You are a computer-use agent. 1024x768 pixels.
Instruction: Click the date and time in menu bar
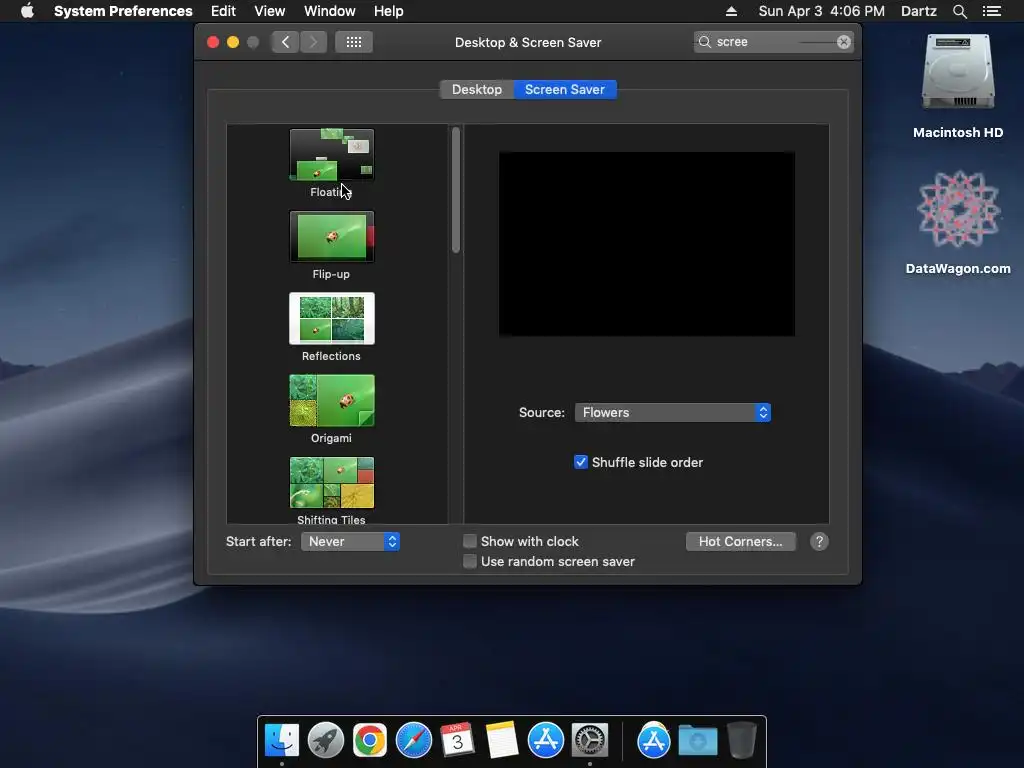click(x=822, y=11)
